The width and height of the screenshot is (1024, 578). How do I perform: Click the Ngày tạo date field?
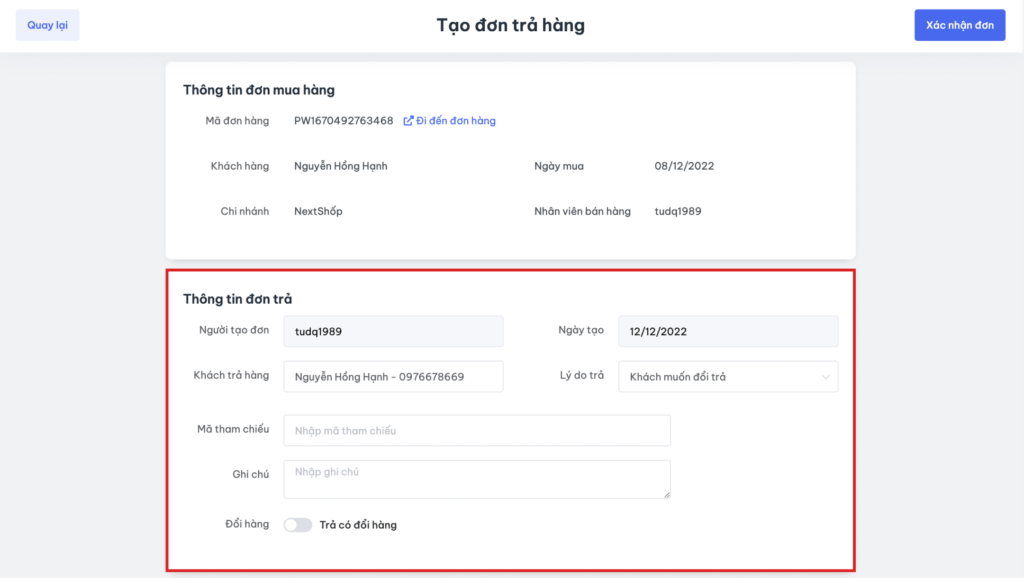point(728,331)
